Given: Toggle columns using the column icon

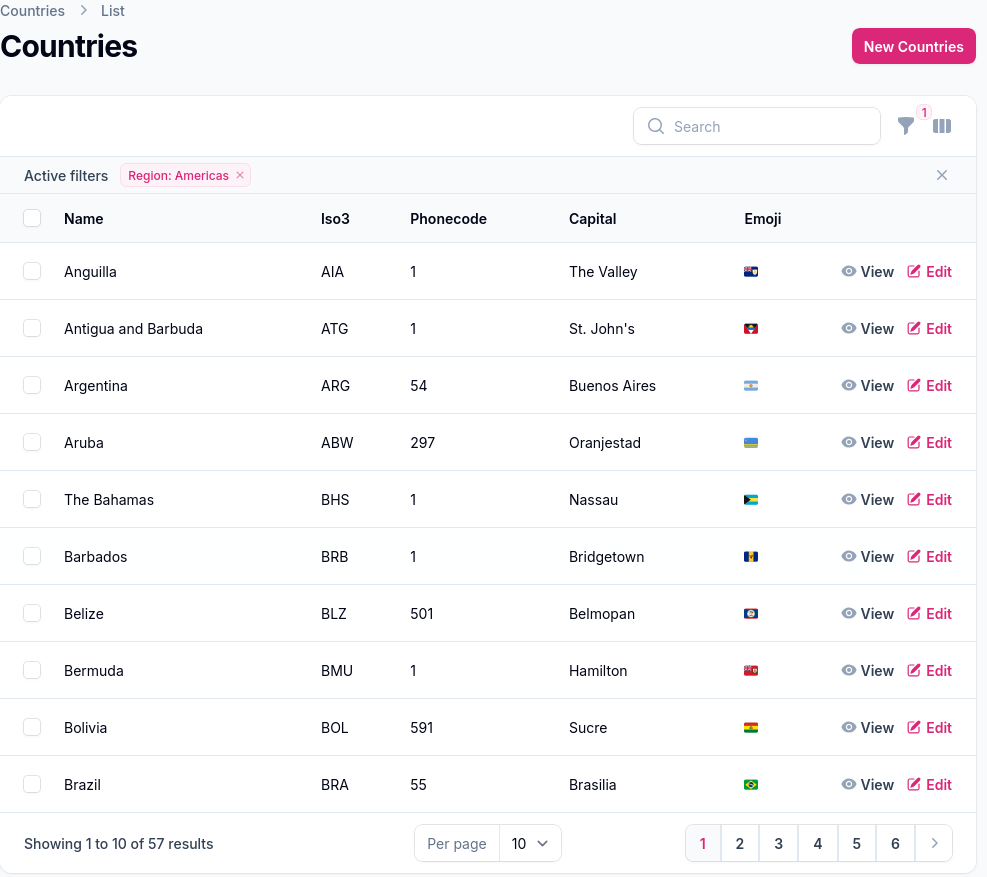Looking at the screenshot, I should (x=942, y=126).
